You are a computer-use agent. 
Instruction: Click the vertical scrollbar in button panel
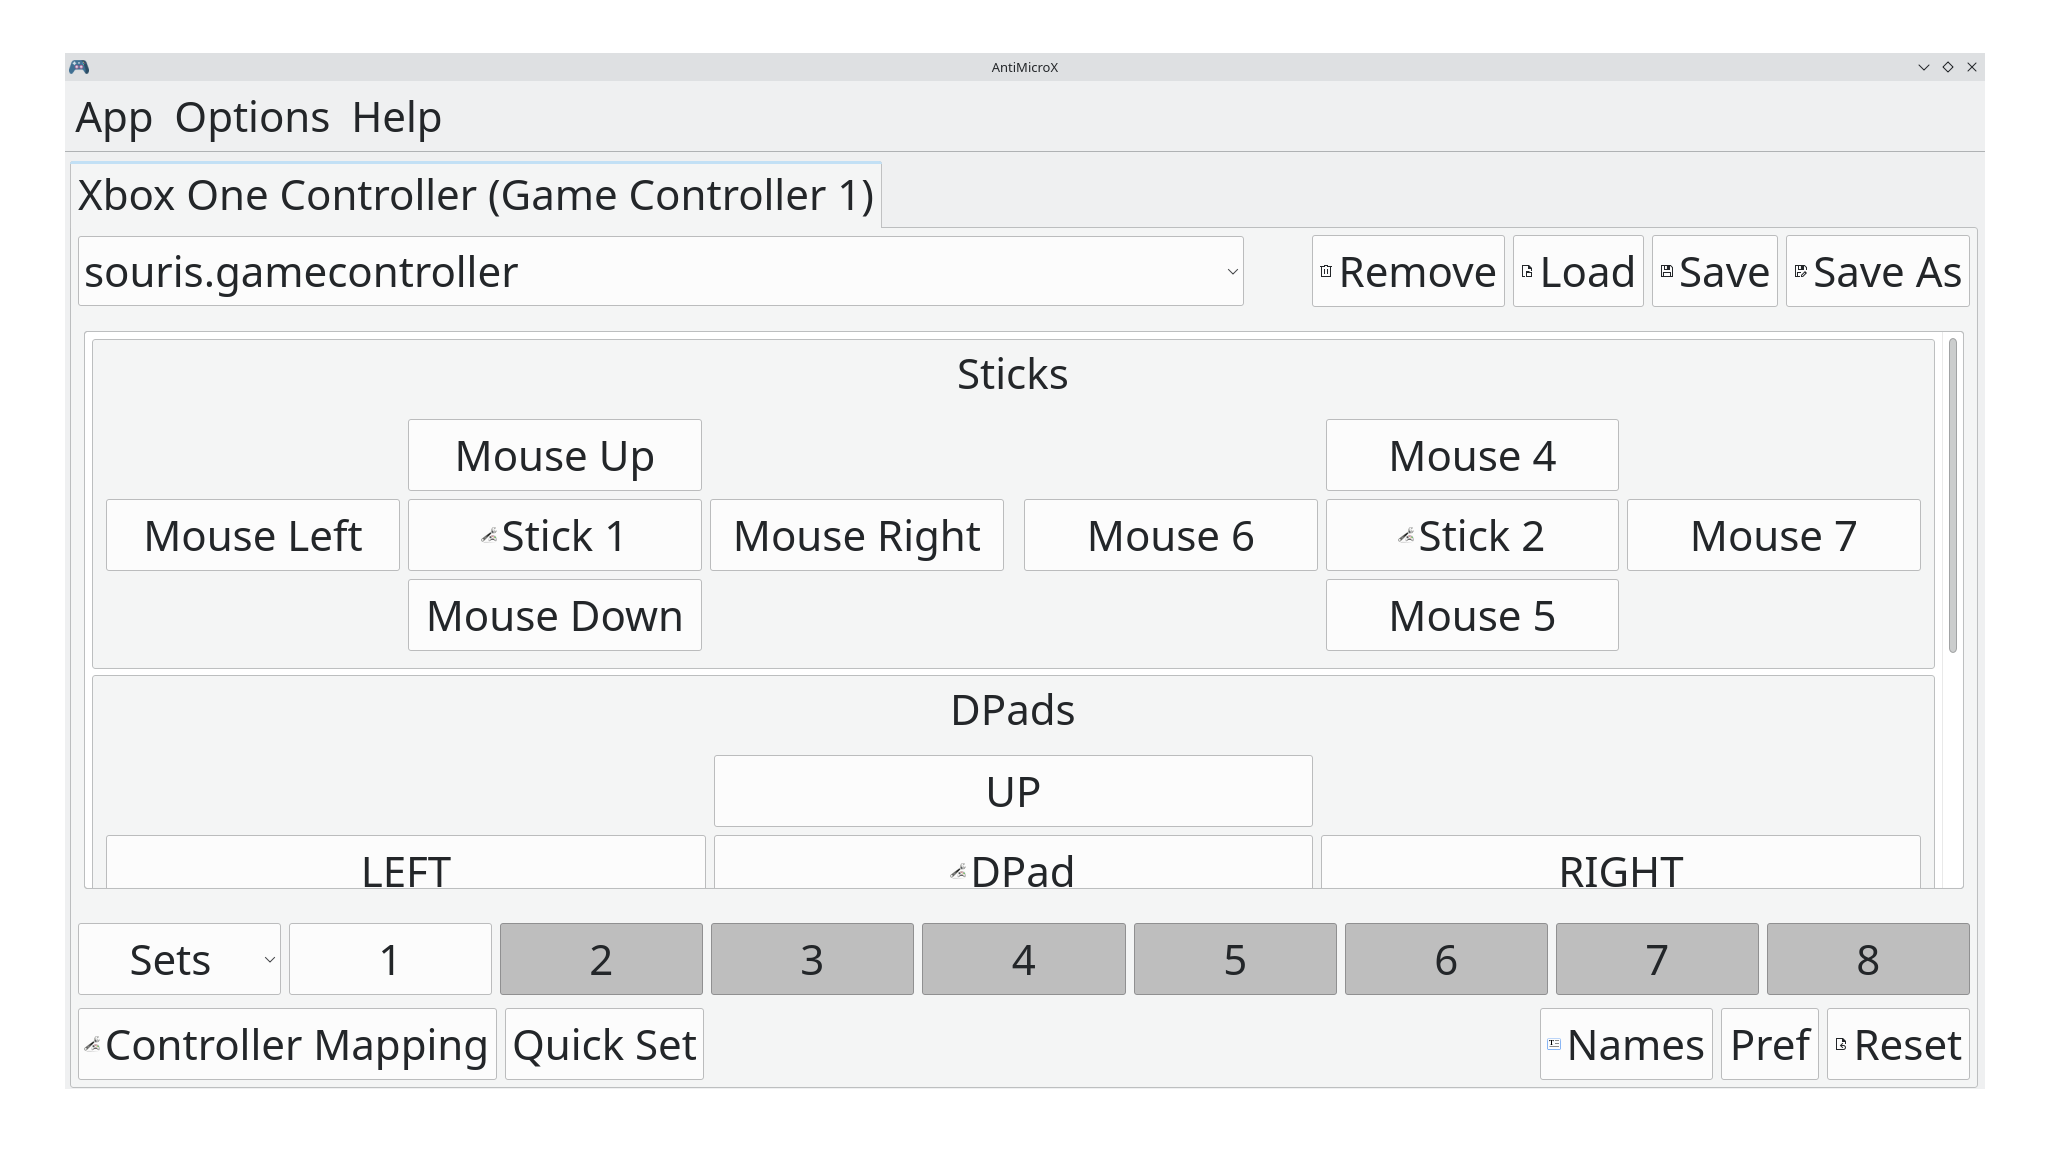1953,496
